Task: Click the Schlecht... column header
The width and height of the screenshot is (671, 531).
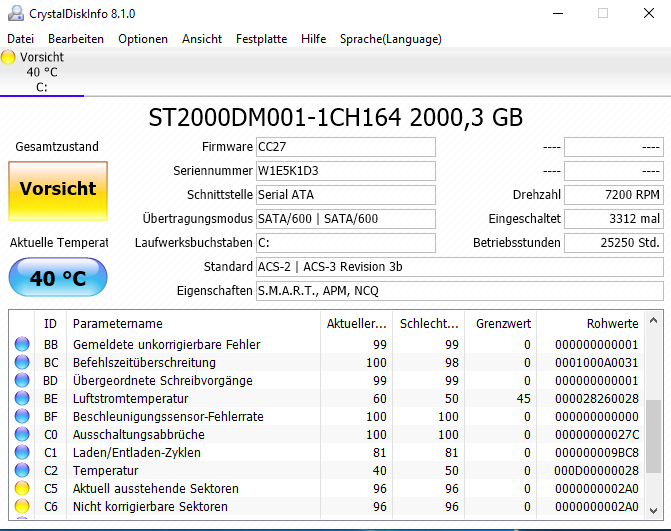Action: tap(428, 323)
